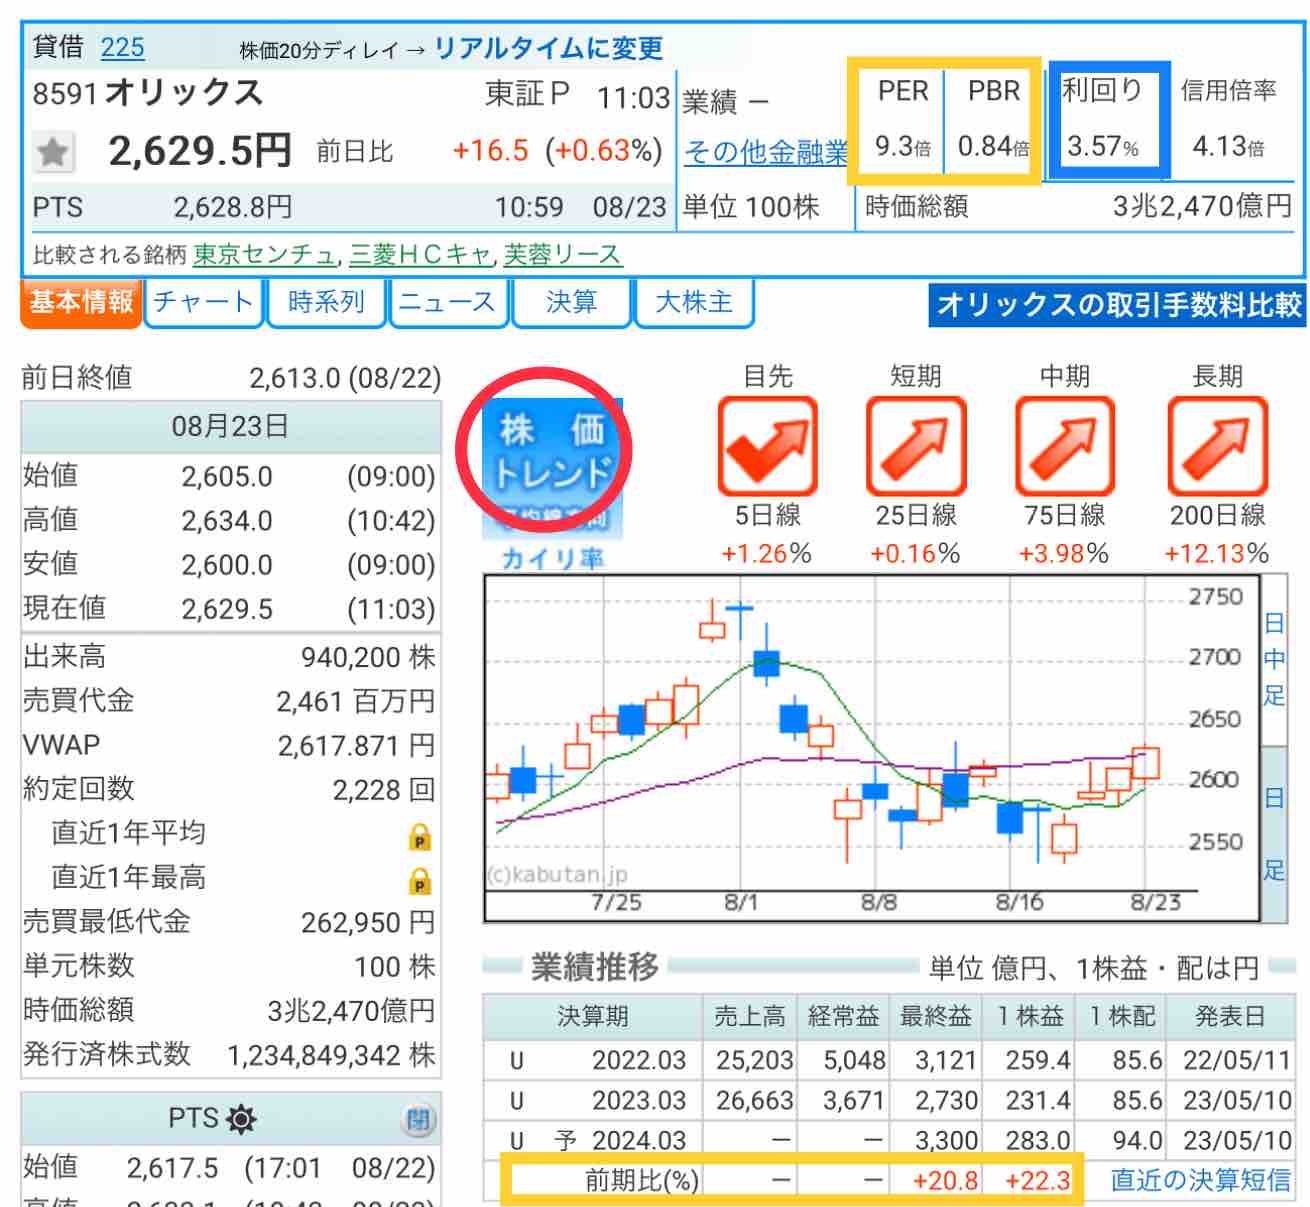
Task: Click the PTS settings gear icon
Action: [241, 1118]
